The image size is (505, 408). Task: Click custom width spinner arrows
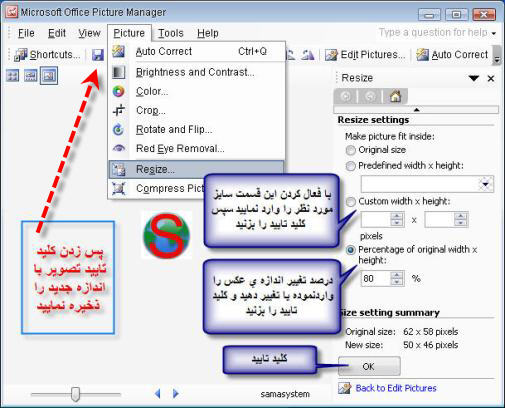click(x=397, y=220)
